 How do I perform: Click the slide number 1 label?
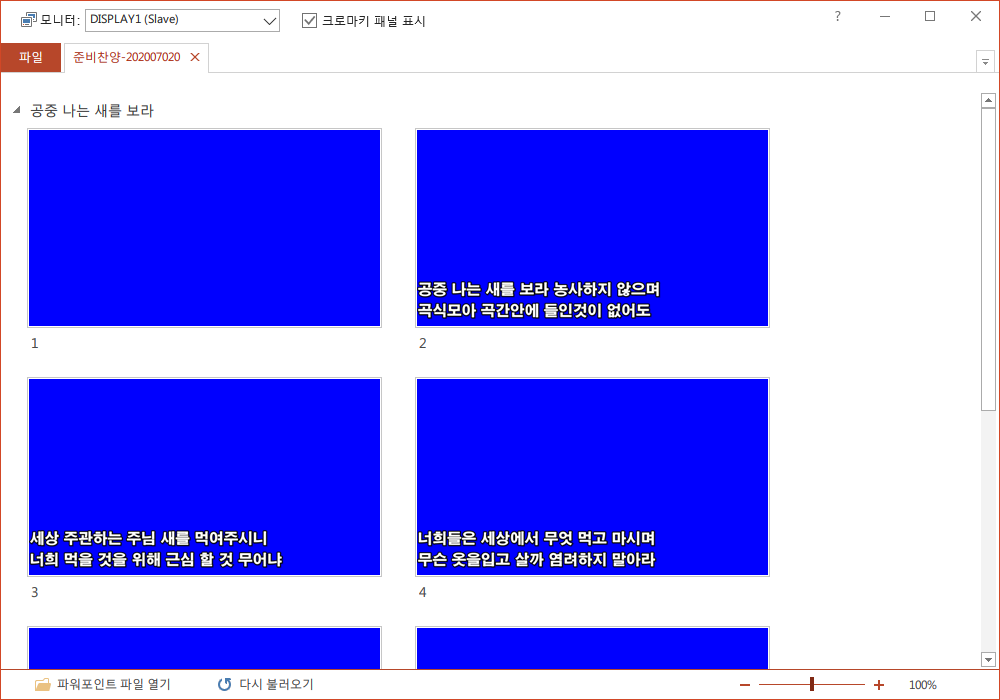click(x=34, y=344)
